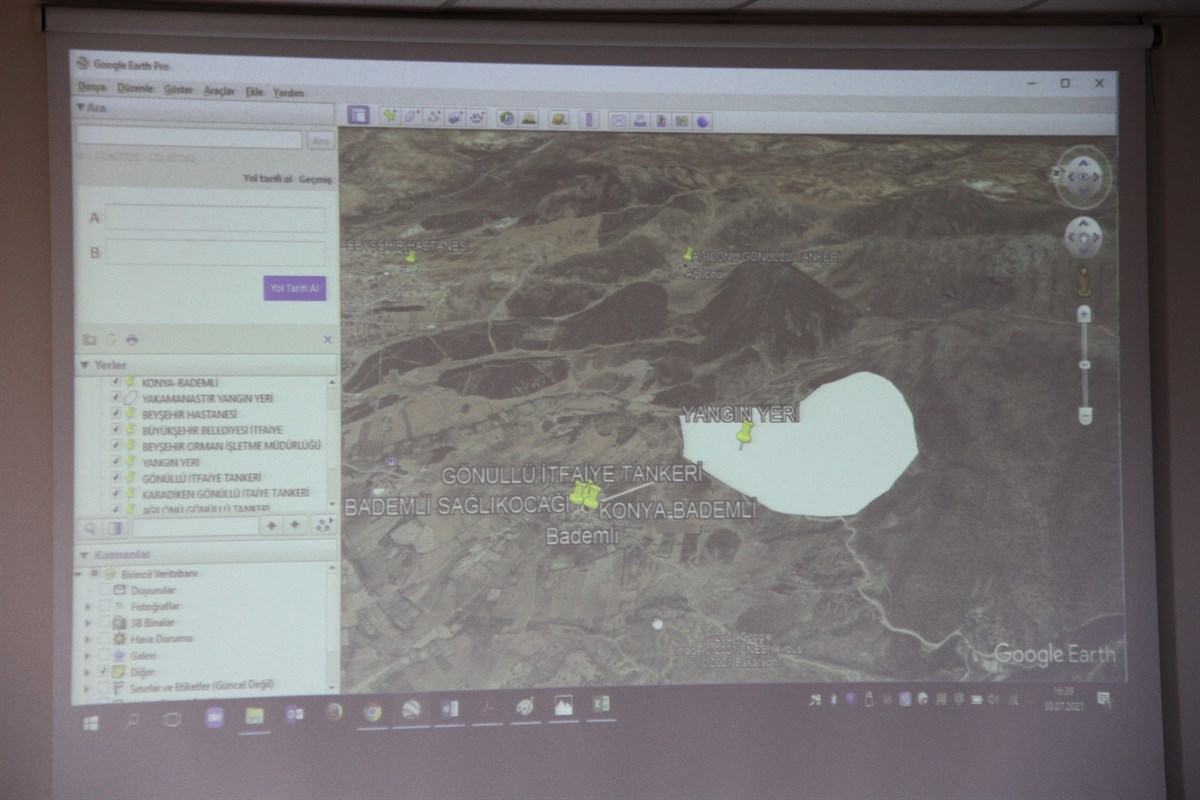Viewport: 1200px width, 800px height.
Task: Expand the Diğer layer node
Action: click(x=89, y=671)
